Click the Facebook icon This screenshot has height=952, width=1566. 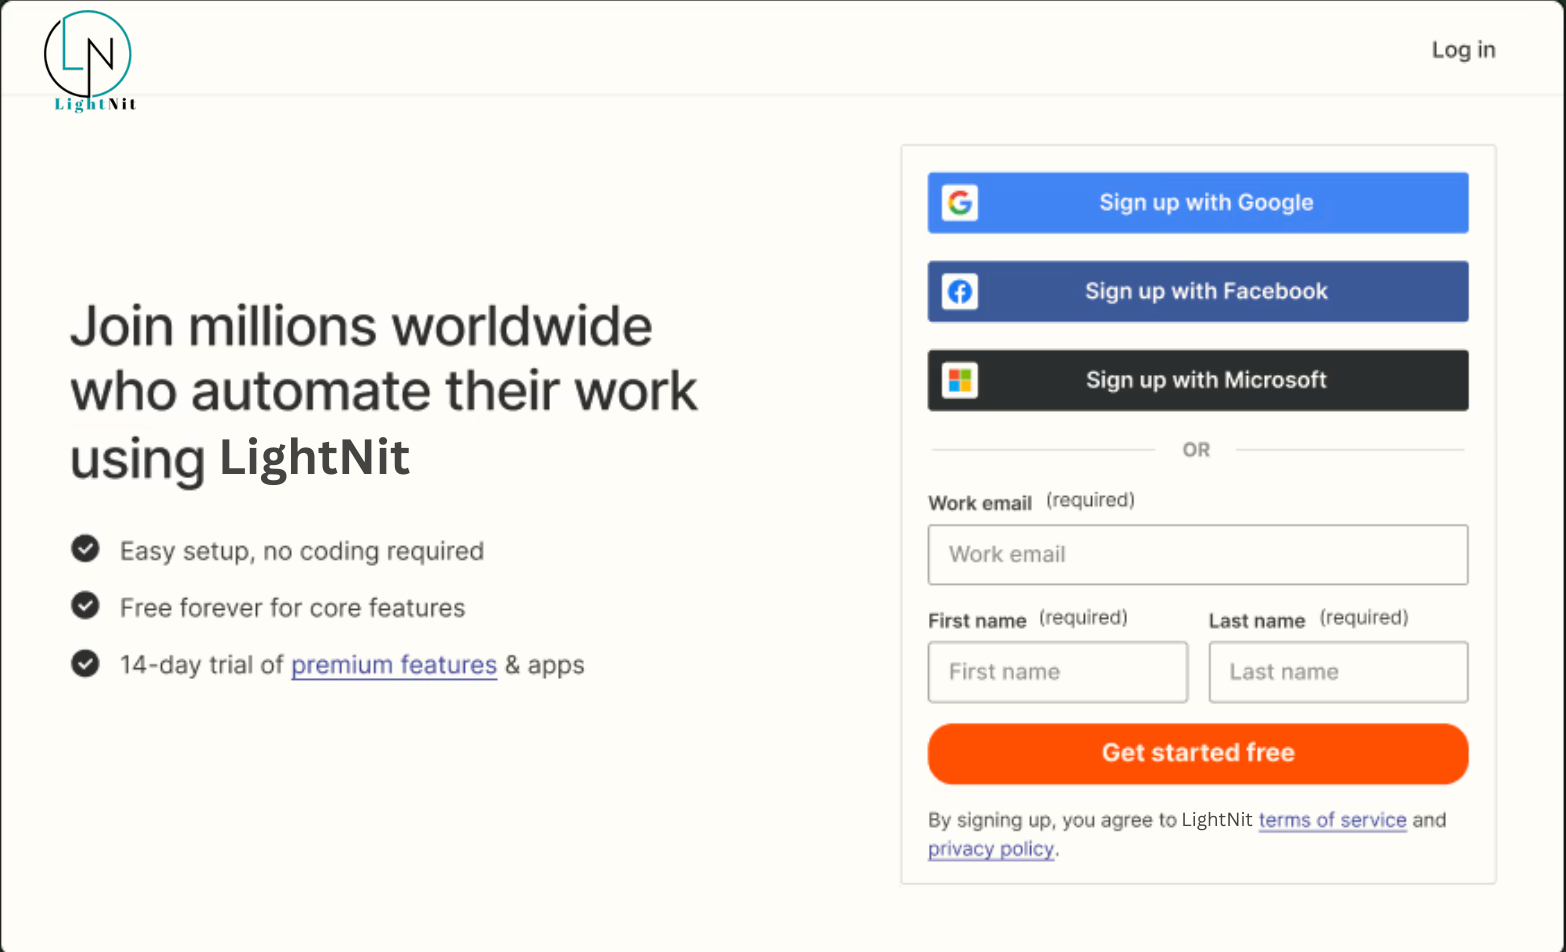(960, 292)
